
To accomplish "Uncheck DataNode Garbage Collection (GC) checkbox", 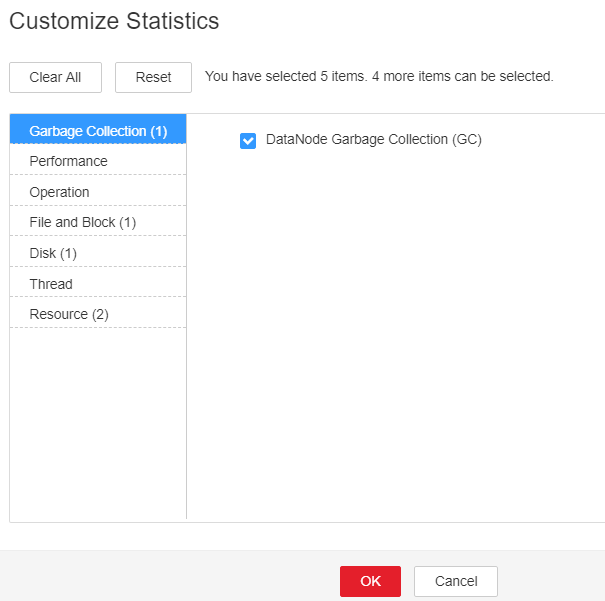I will coord(248,141).
